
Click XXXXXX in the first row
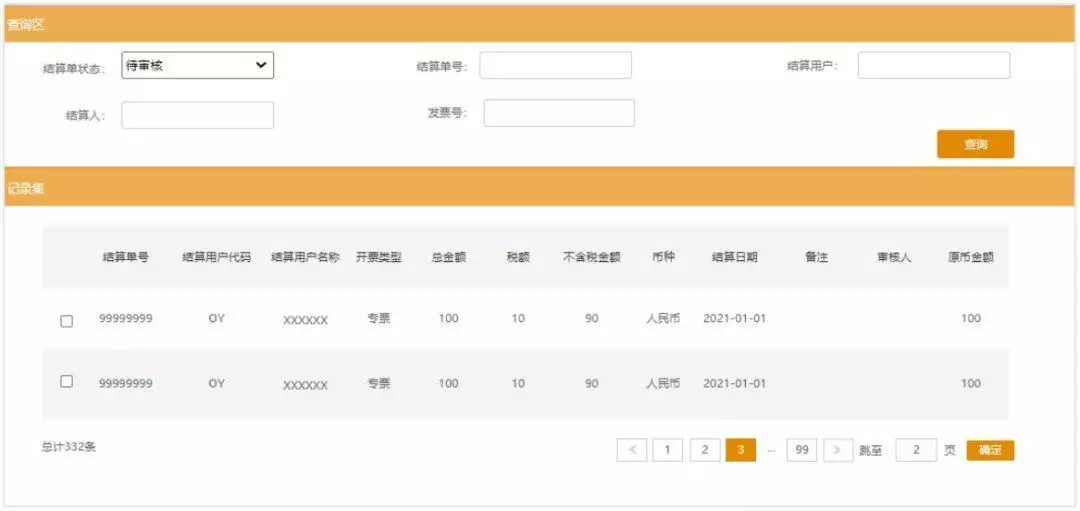pos(305,320)
